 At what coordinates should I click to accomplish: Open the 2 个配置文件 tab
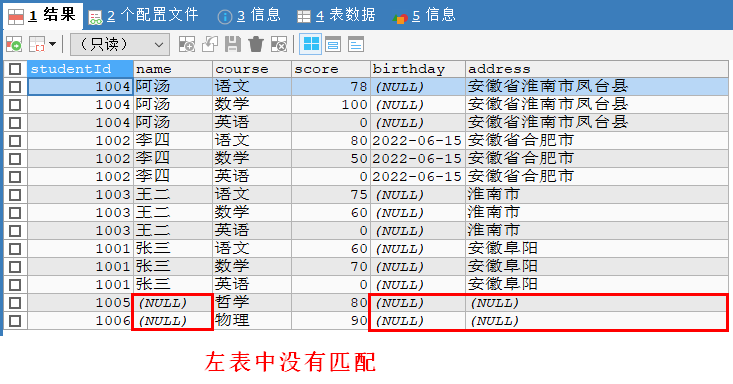click(x=143, y=15)
